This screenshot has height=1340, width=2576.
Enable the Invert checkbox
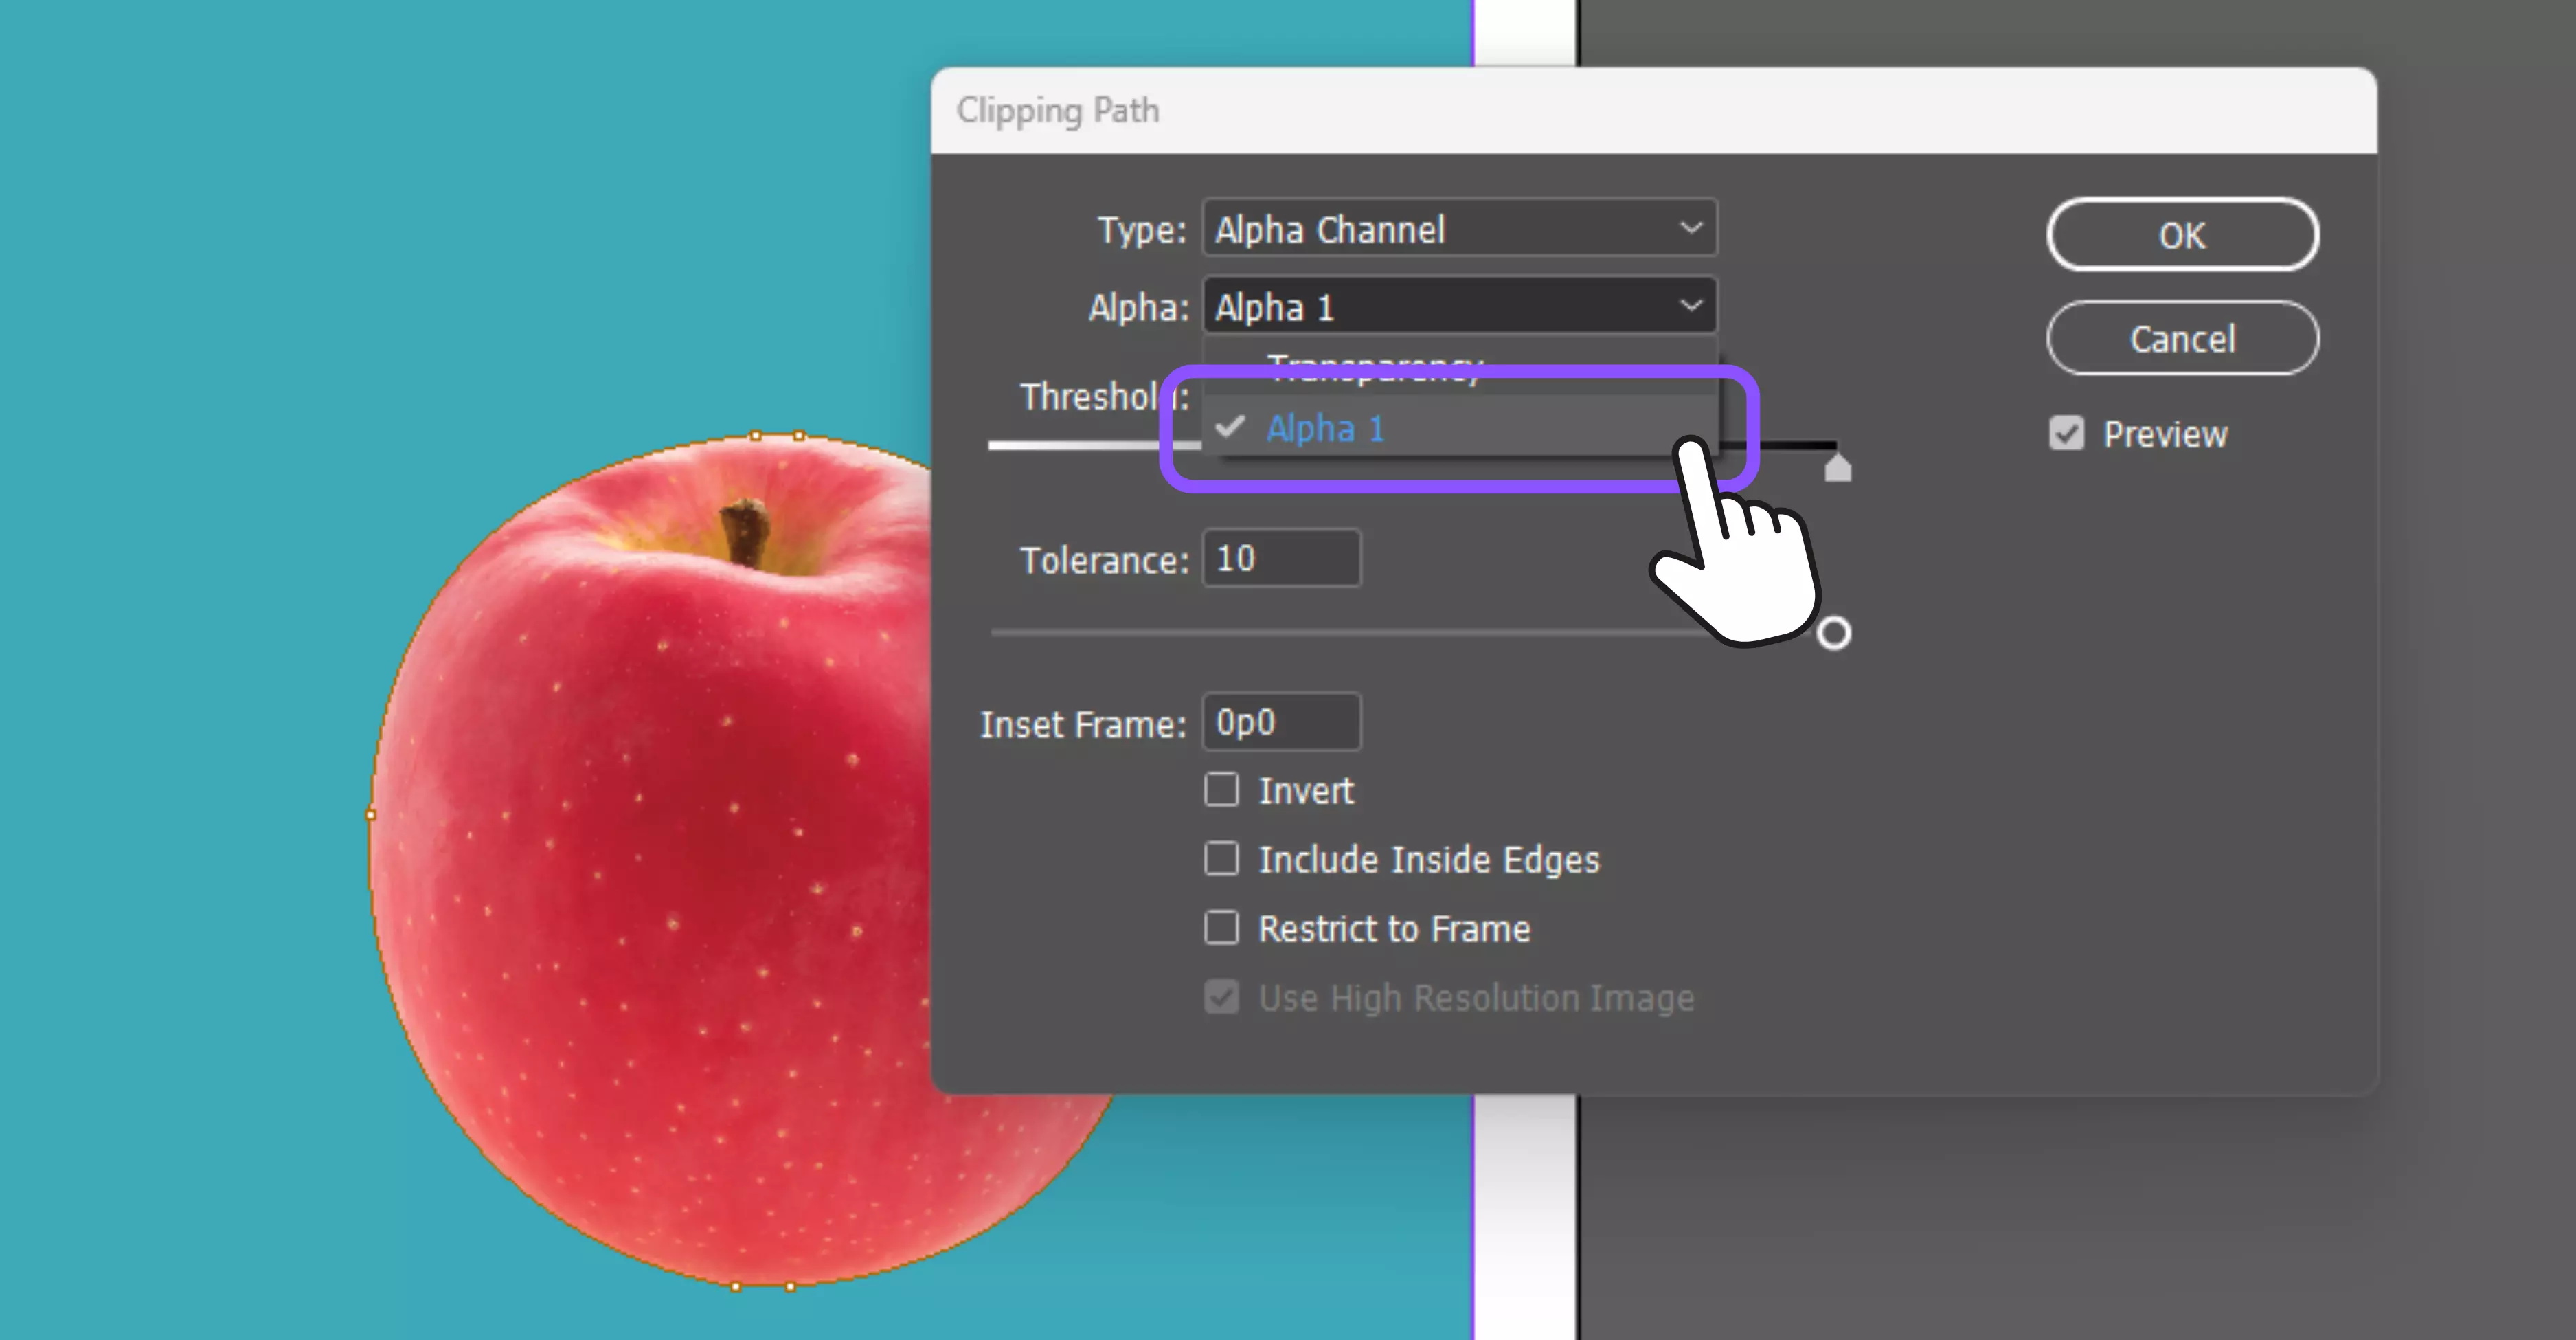coord(1221,790)
